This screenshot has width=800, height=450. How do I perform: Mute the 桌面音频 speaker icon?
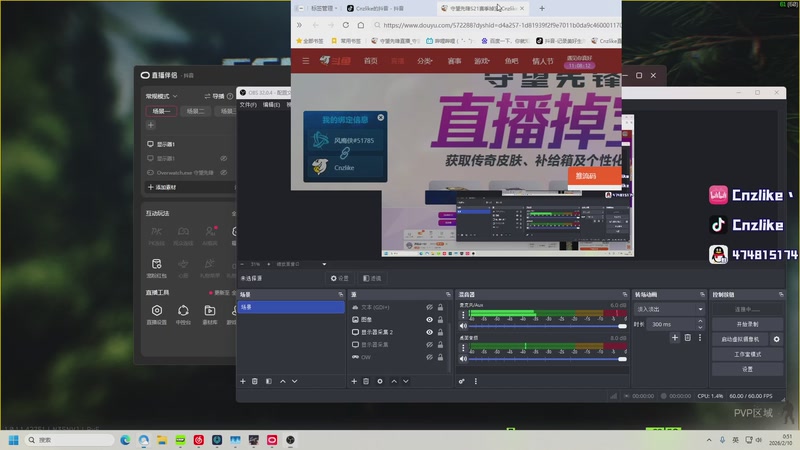click(x=463, y=359)
